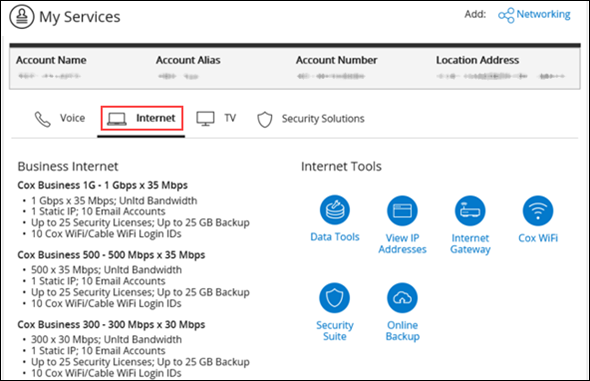Click the TV monitor icon
The image size is (590, 381).
[205, 119]
